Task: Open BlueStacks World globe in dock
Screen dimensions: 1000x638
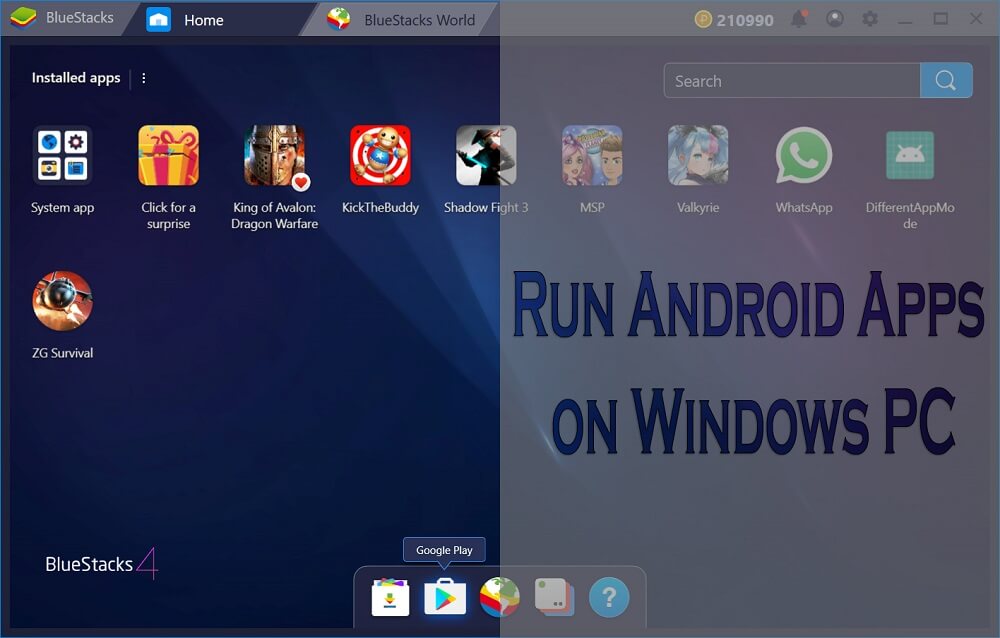Action: pos(499,597)
